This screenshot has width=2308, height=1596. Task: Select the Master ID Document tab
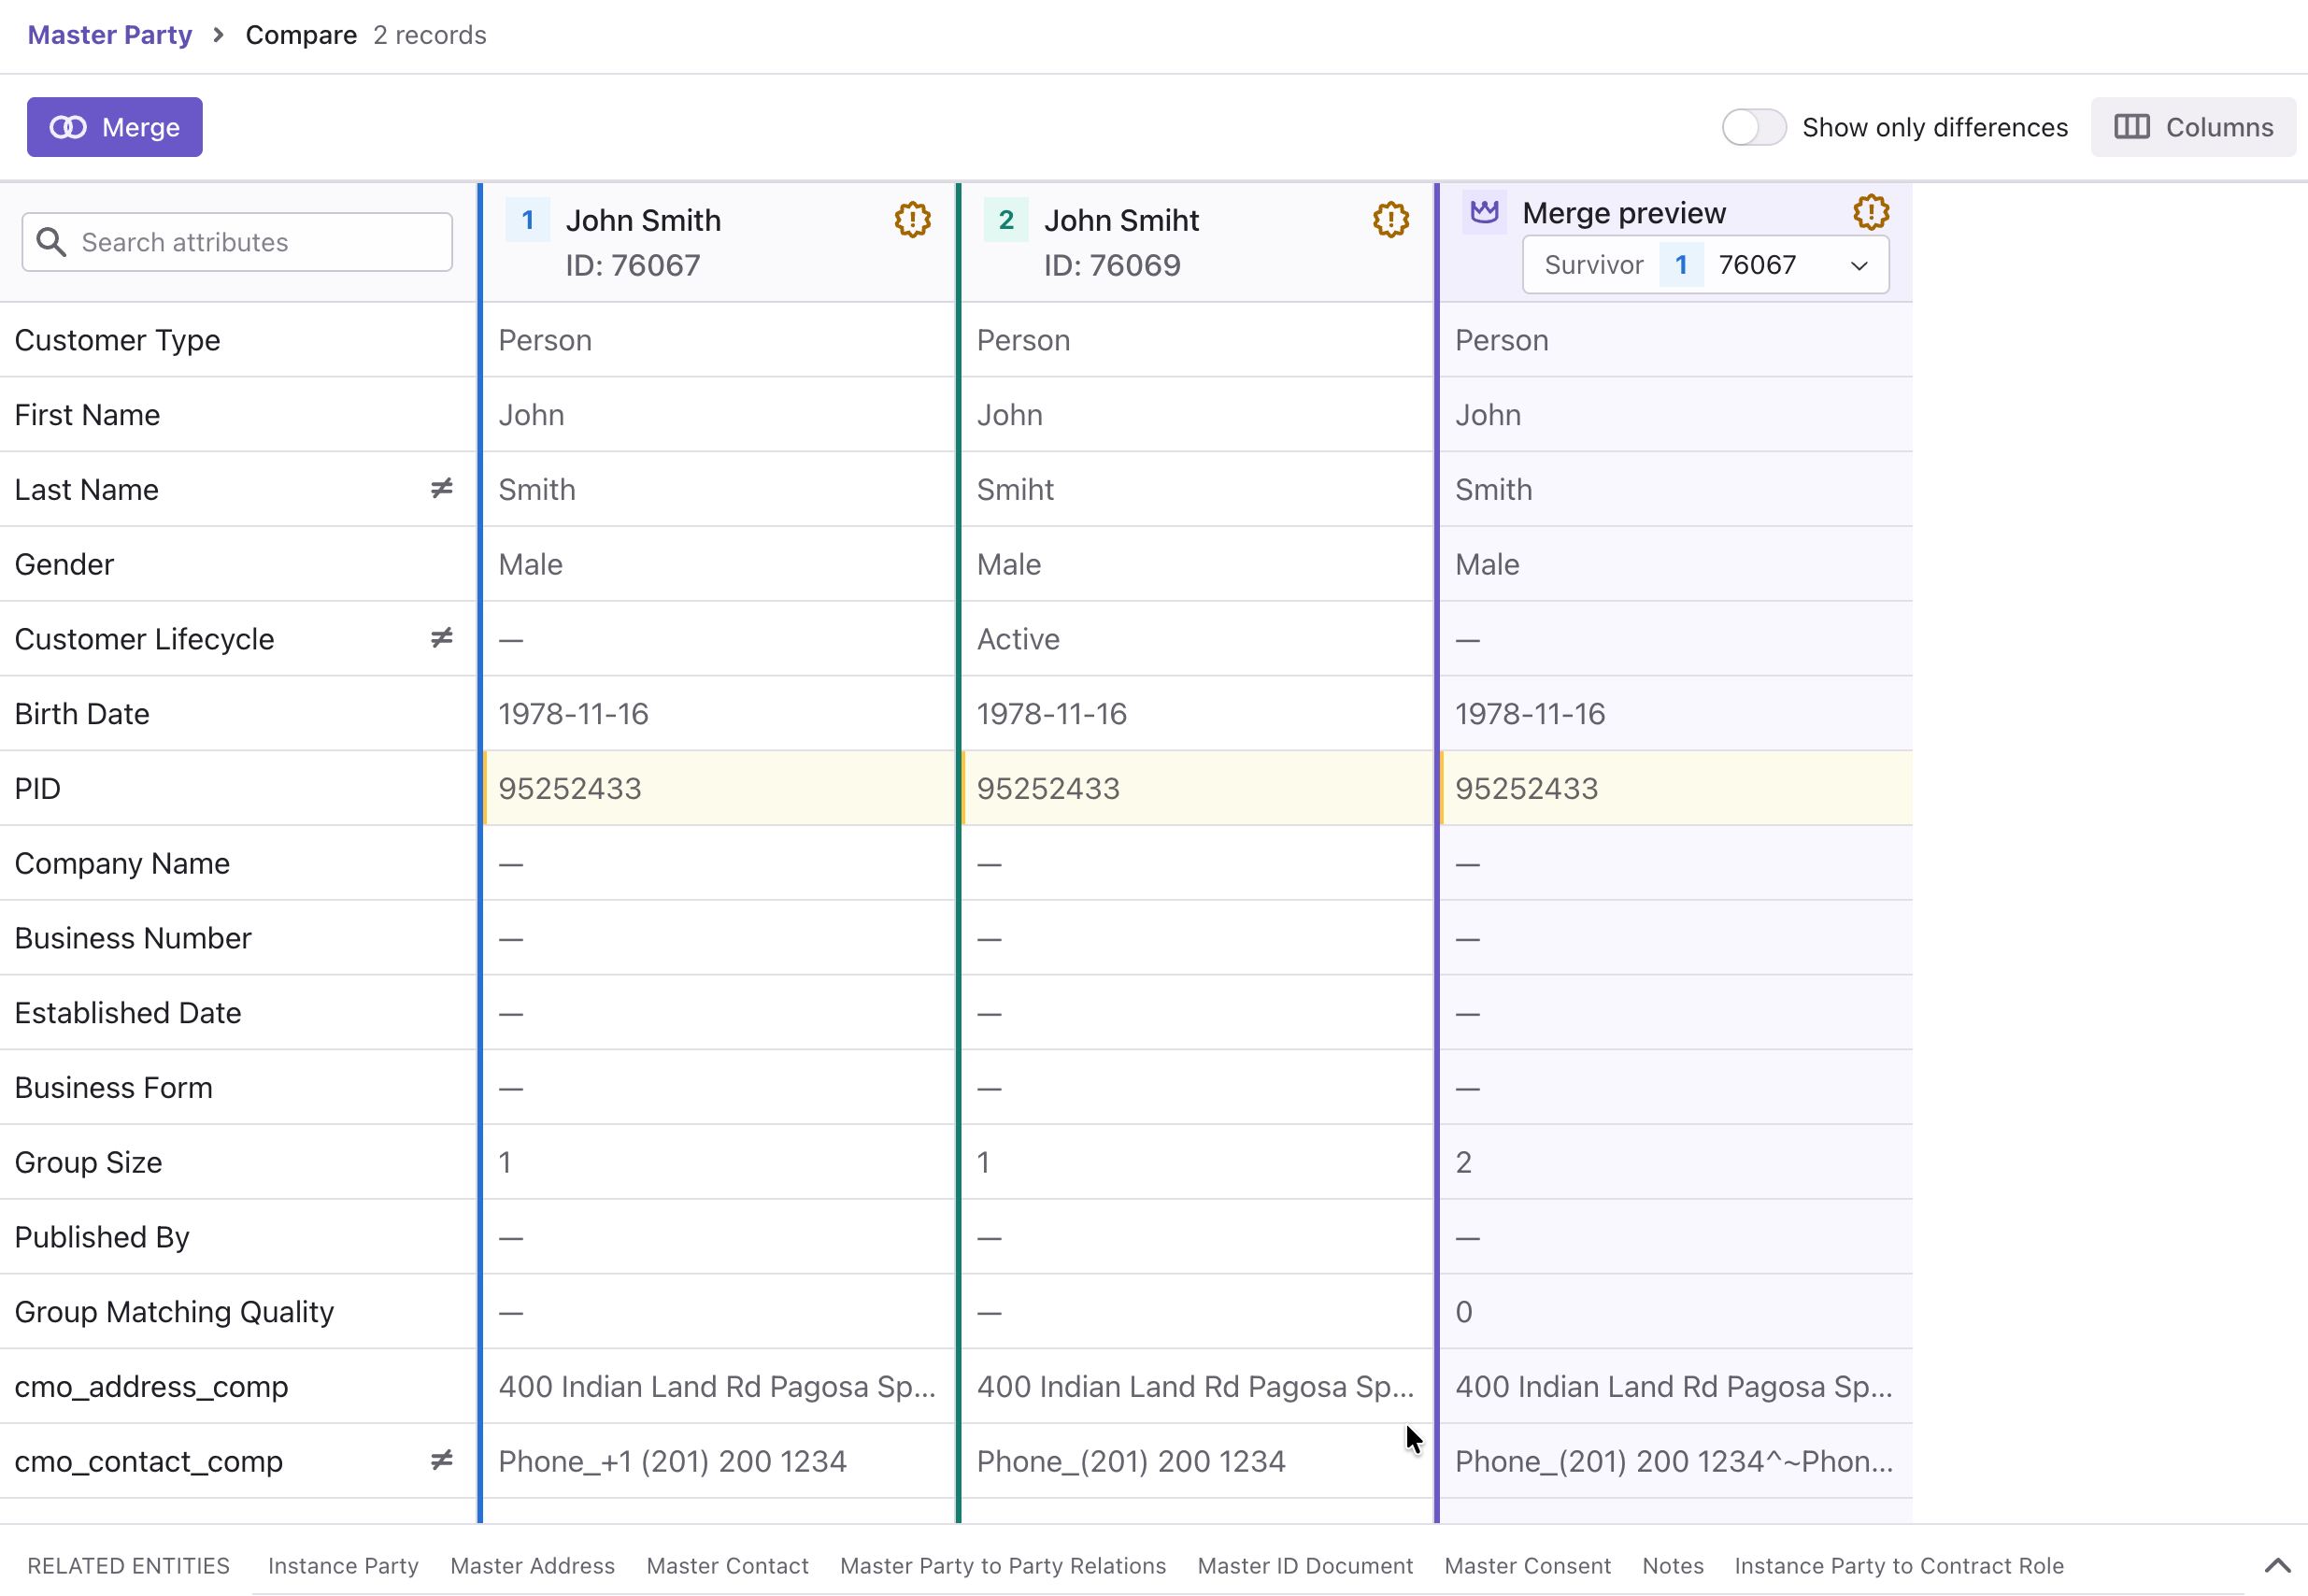[1305, 1566]
